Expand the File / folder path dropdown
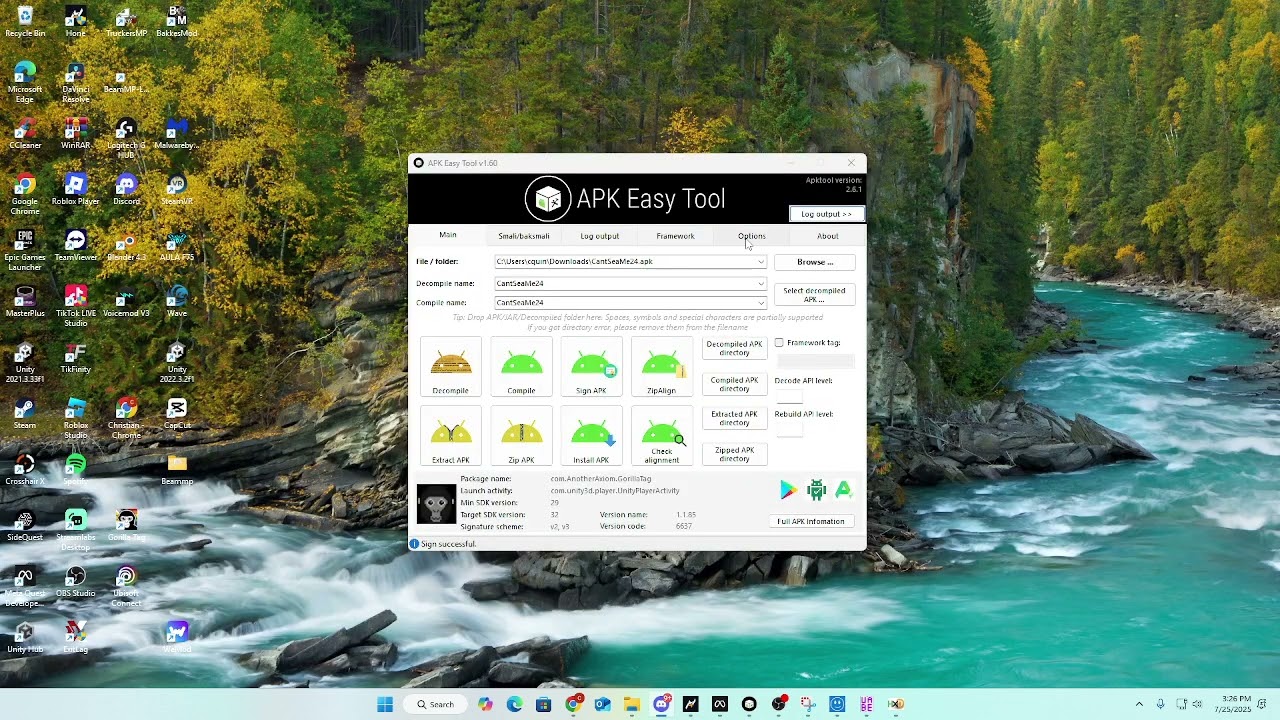This screenshot has height=720, width=1280. pyautogui.click(x=760, y=262)
